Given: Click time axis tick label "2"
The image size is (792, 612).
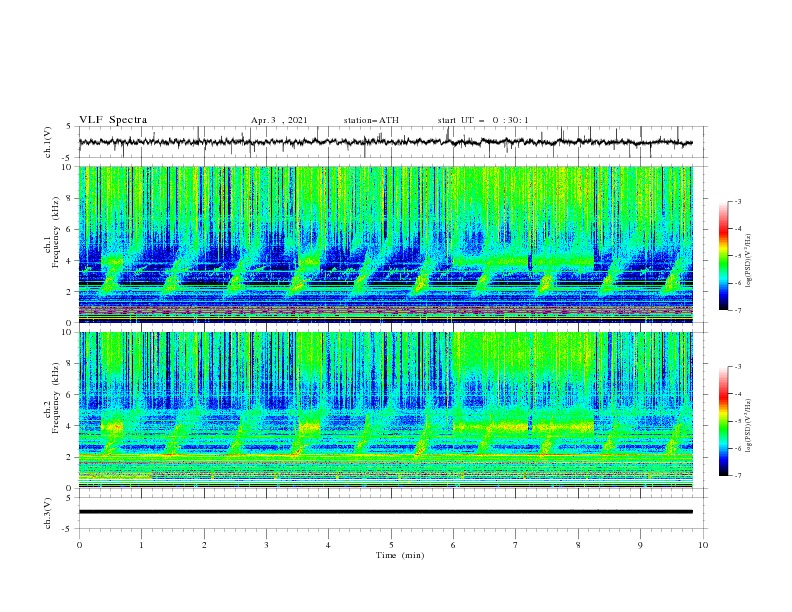Looking at the screenshot, I should (x=204, y=545).
